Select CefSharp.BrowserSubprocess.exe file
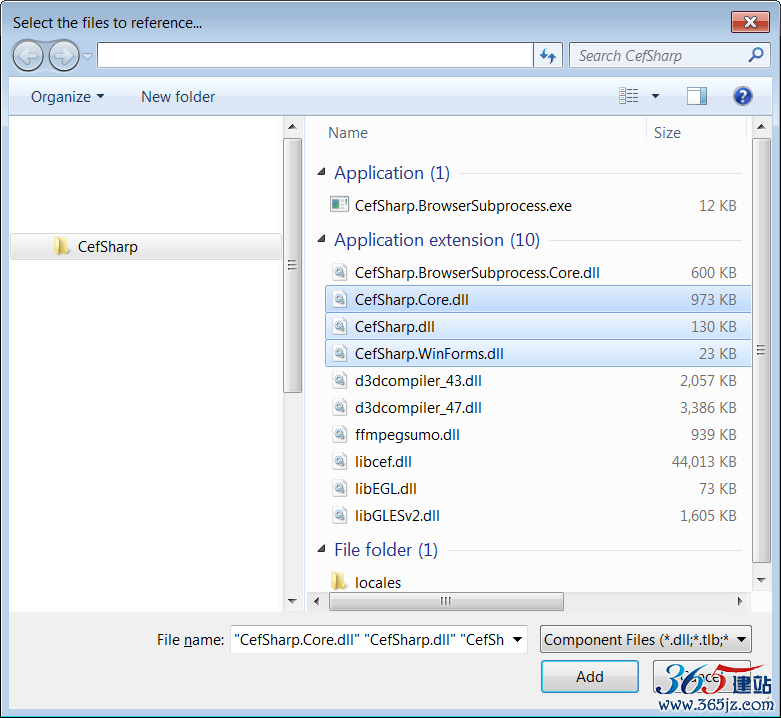This screenshot has width=781, height=718. (538, 205)
